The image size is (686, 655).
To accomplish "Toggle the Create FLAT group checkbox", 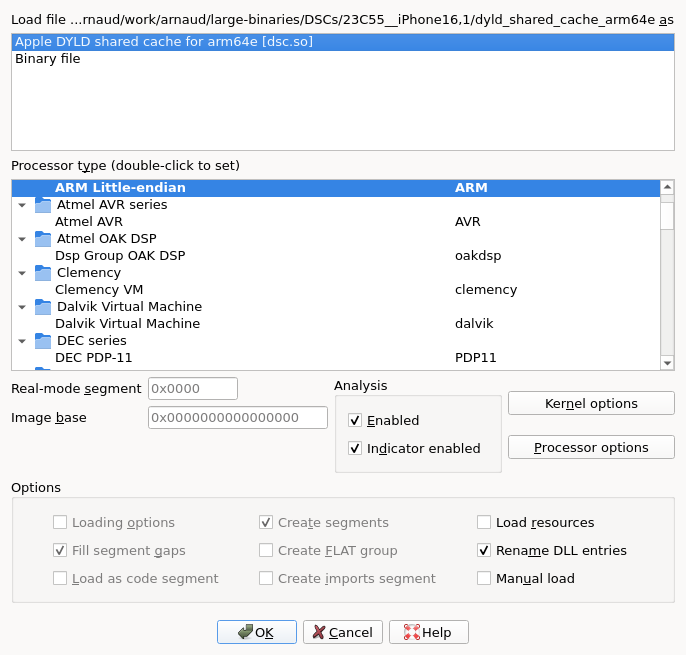I will click(266, 550).
